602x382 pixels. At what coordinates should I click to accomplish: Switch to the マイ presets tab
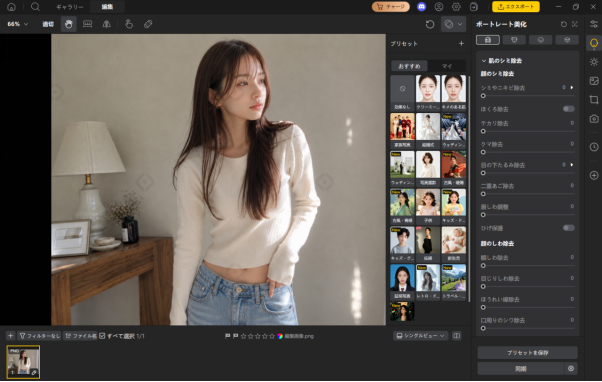[447, 66]
